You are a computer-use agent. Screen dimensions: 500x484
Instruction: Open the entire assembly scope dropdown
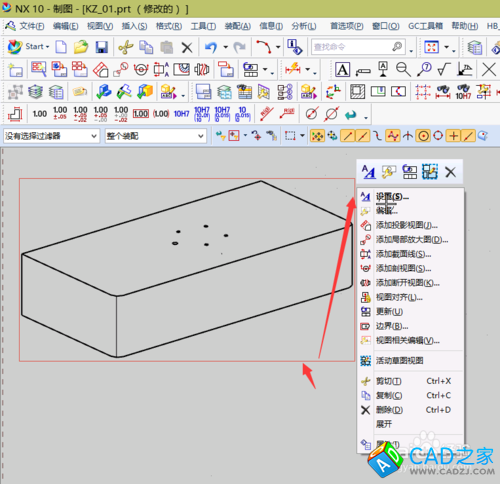(x=156, y=136)
